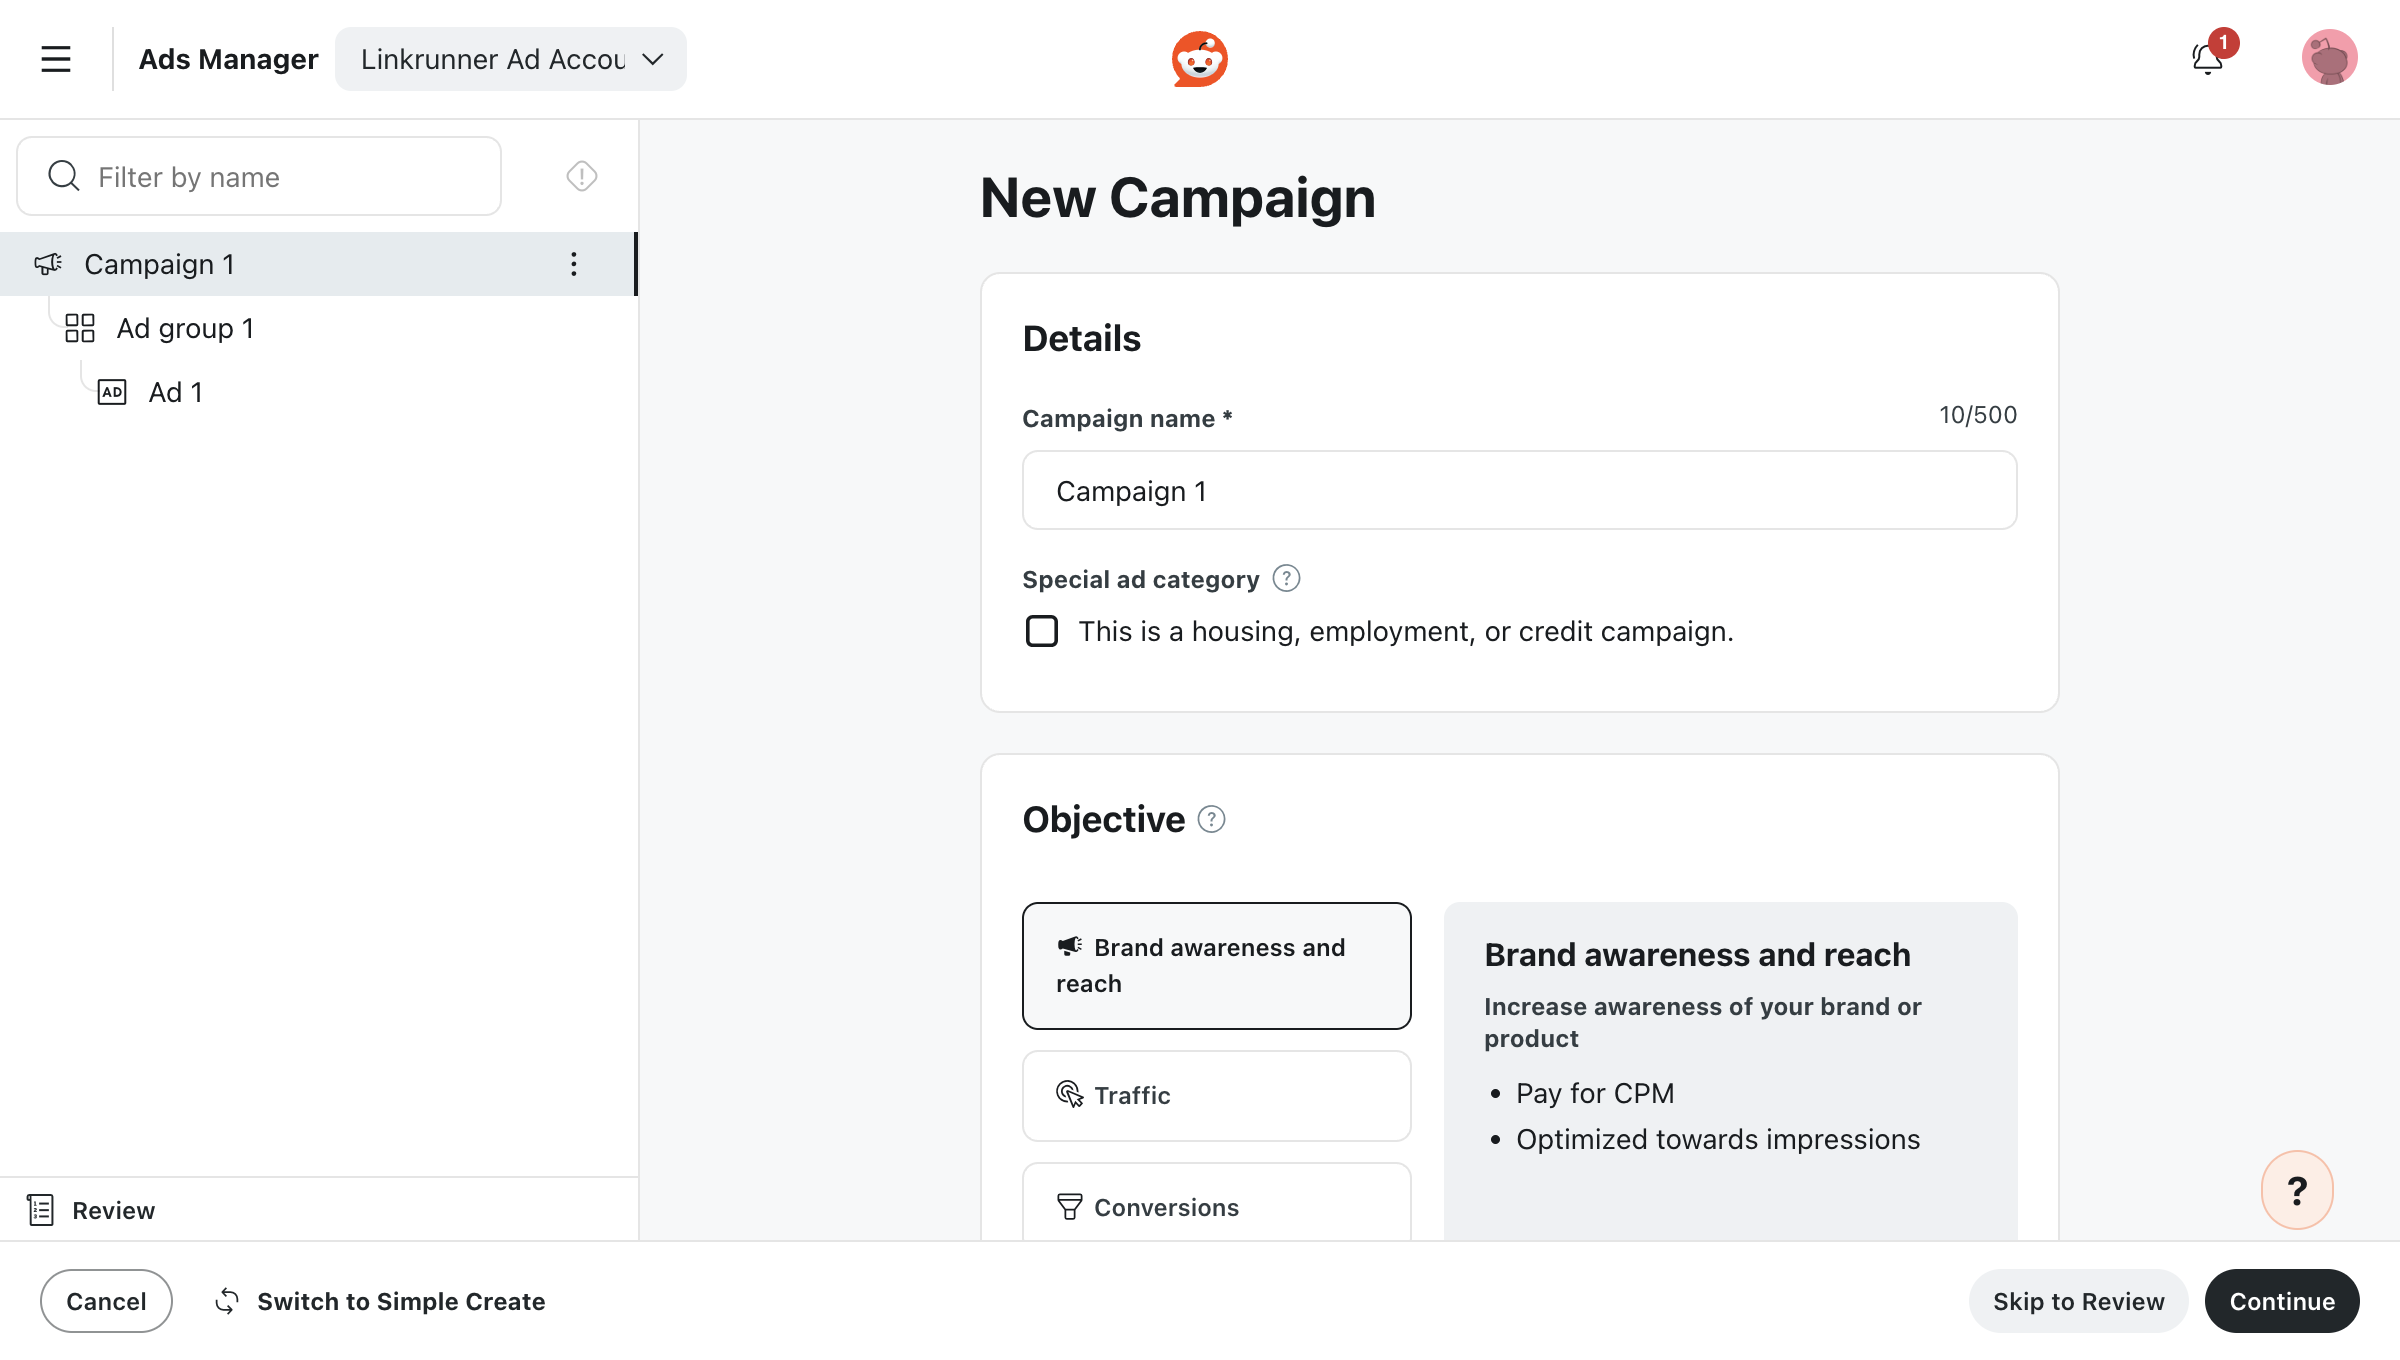Open the user profile avatar

pos(2329,58)
